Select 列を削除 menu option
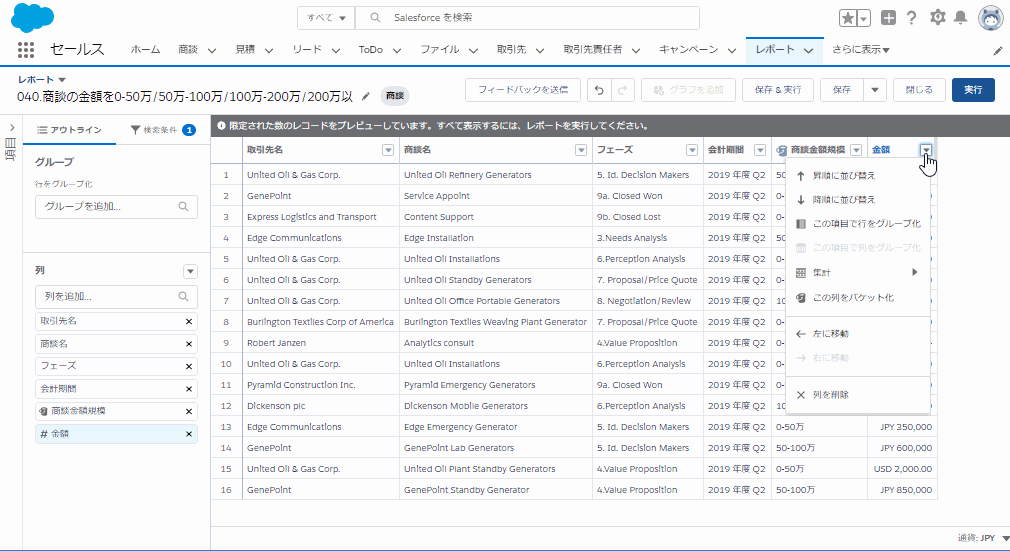Screen dimensions: 1010x551 pos(858,394)
